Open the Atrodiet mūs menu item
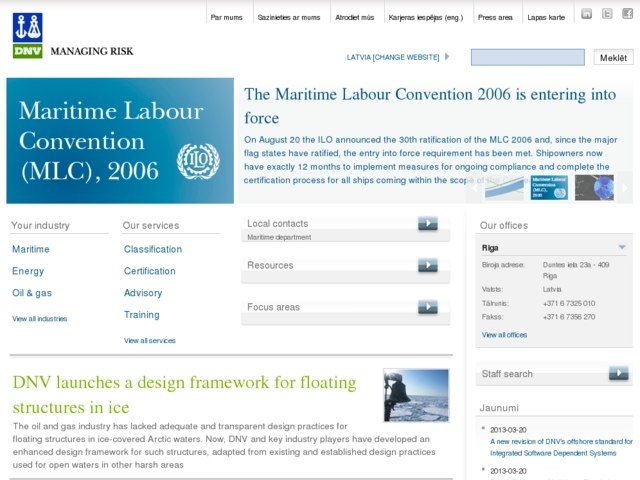Viewport: 640px width, 480px height. pos(355,18)
